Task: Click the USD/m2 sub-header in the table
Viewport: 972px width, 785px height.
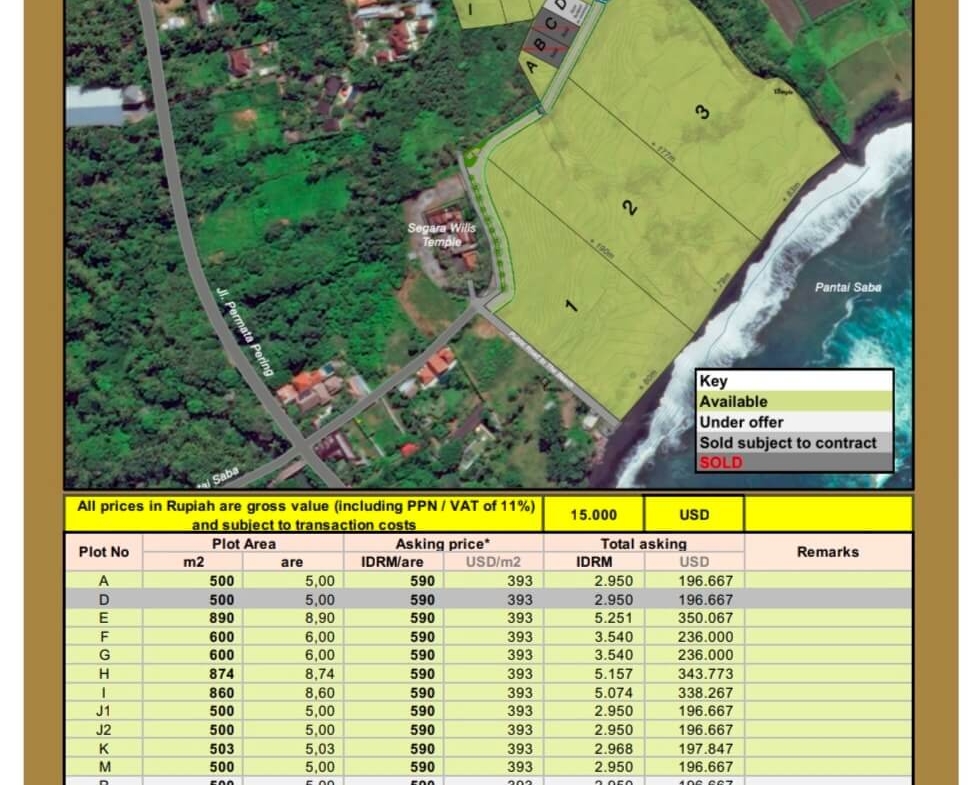Action: pos(493,562)
